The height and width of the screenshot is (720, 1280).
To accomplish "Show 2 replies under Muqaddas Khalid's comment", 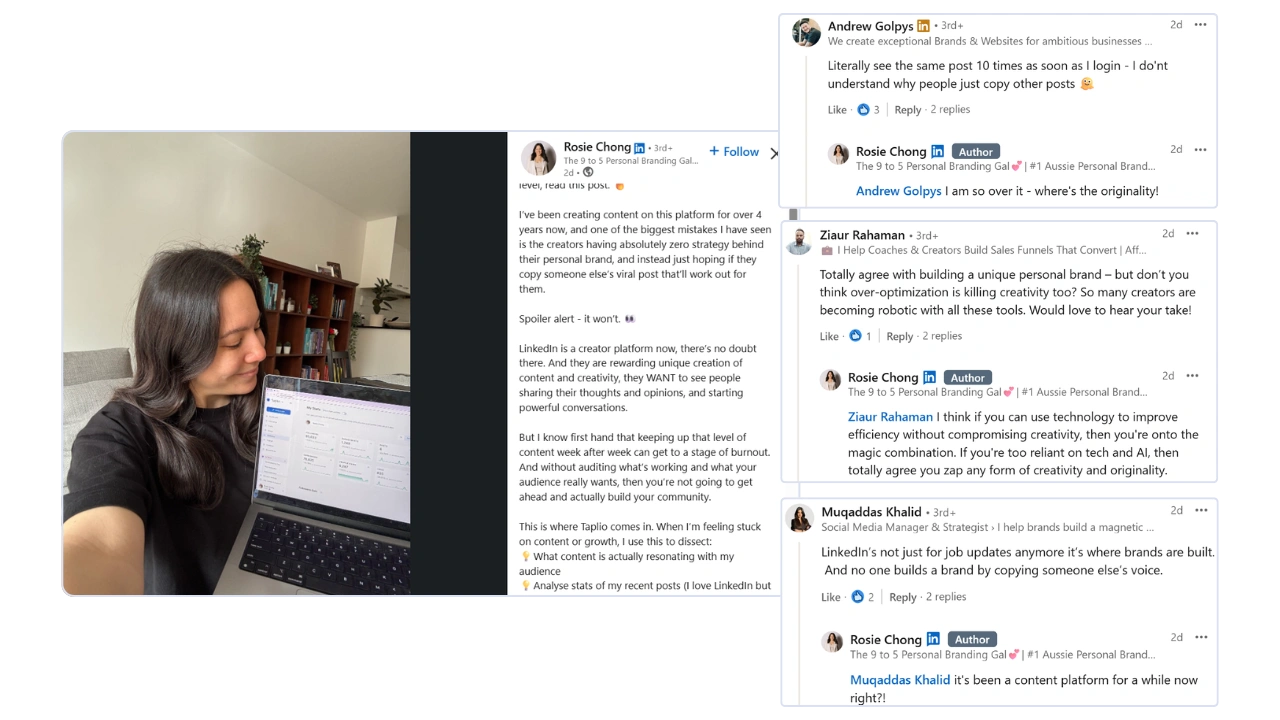I will pyautogui.click(x=946, y=597).
